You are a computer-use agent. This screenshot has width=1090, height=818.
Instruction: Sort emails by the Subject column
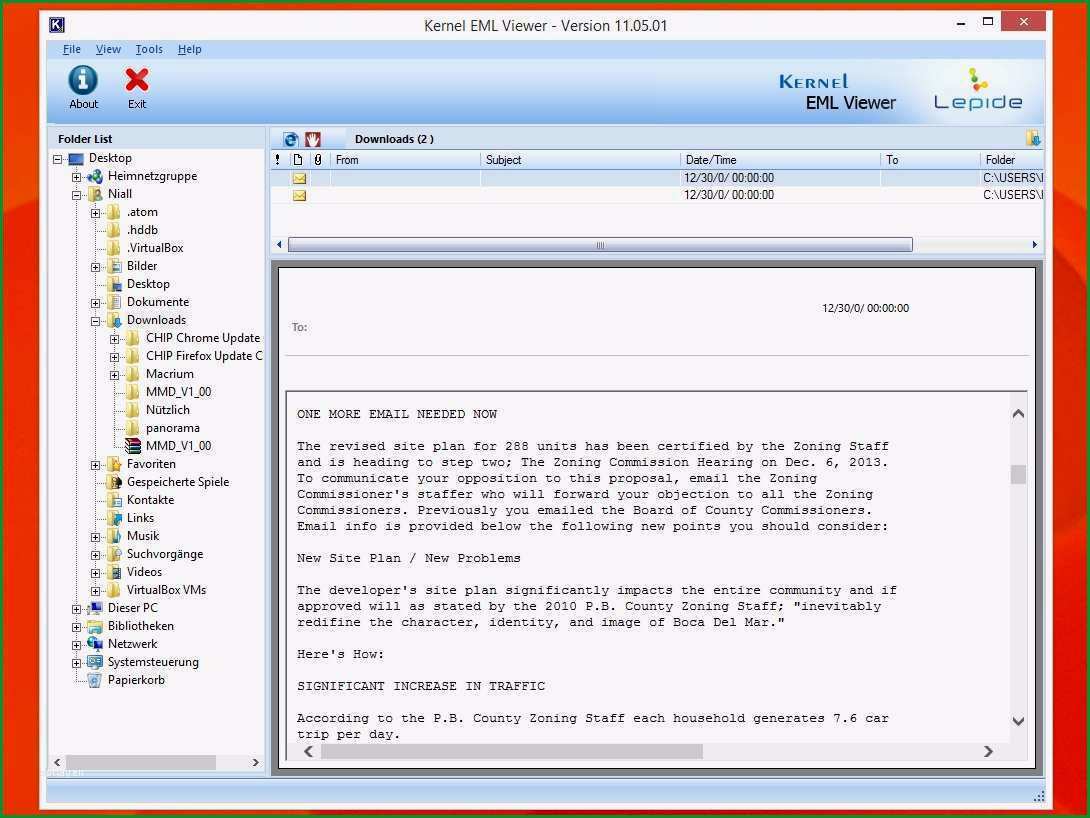pos(580,160)
